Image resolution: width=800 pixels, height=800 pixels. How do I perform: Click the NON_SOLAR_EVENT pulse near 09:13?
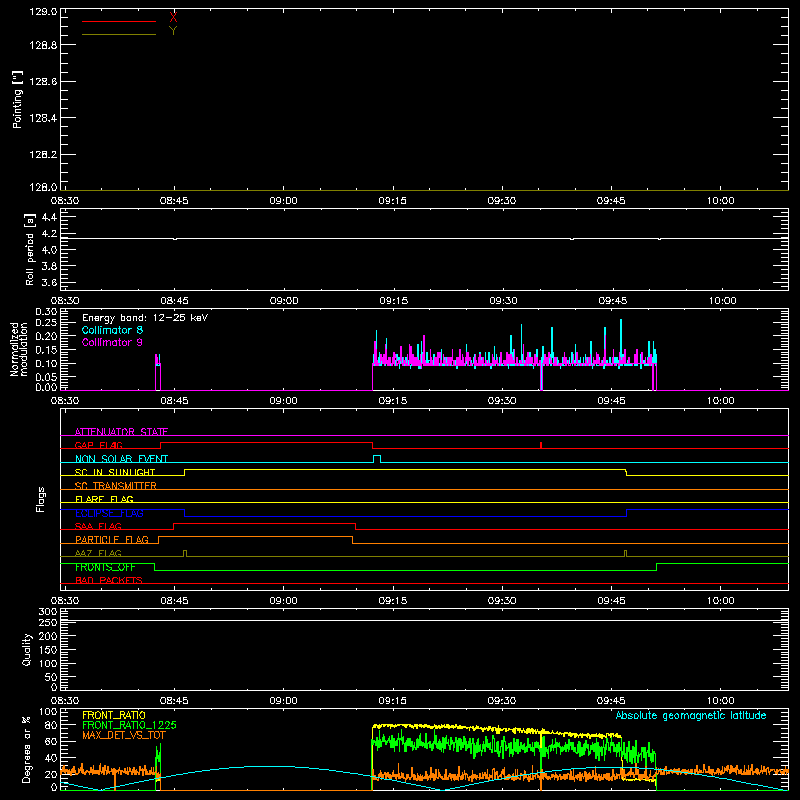[x=377, y=459]
